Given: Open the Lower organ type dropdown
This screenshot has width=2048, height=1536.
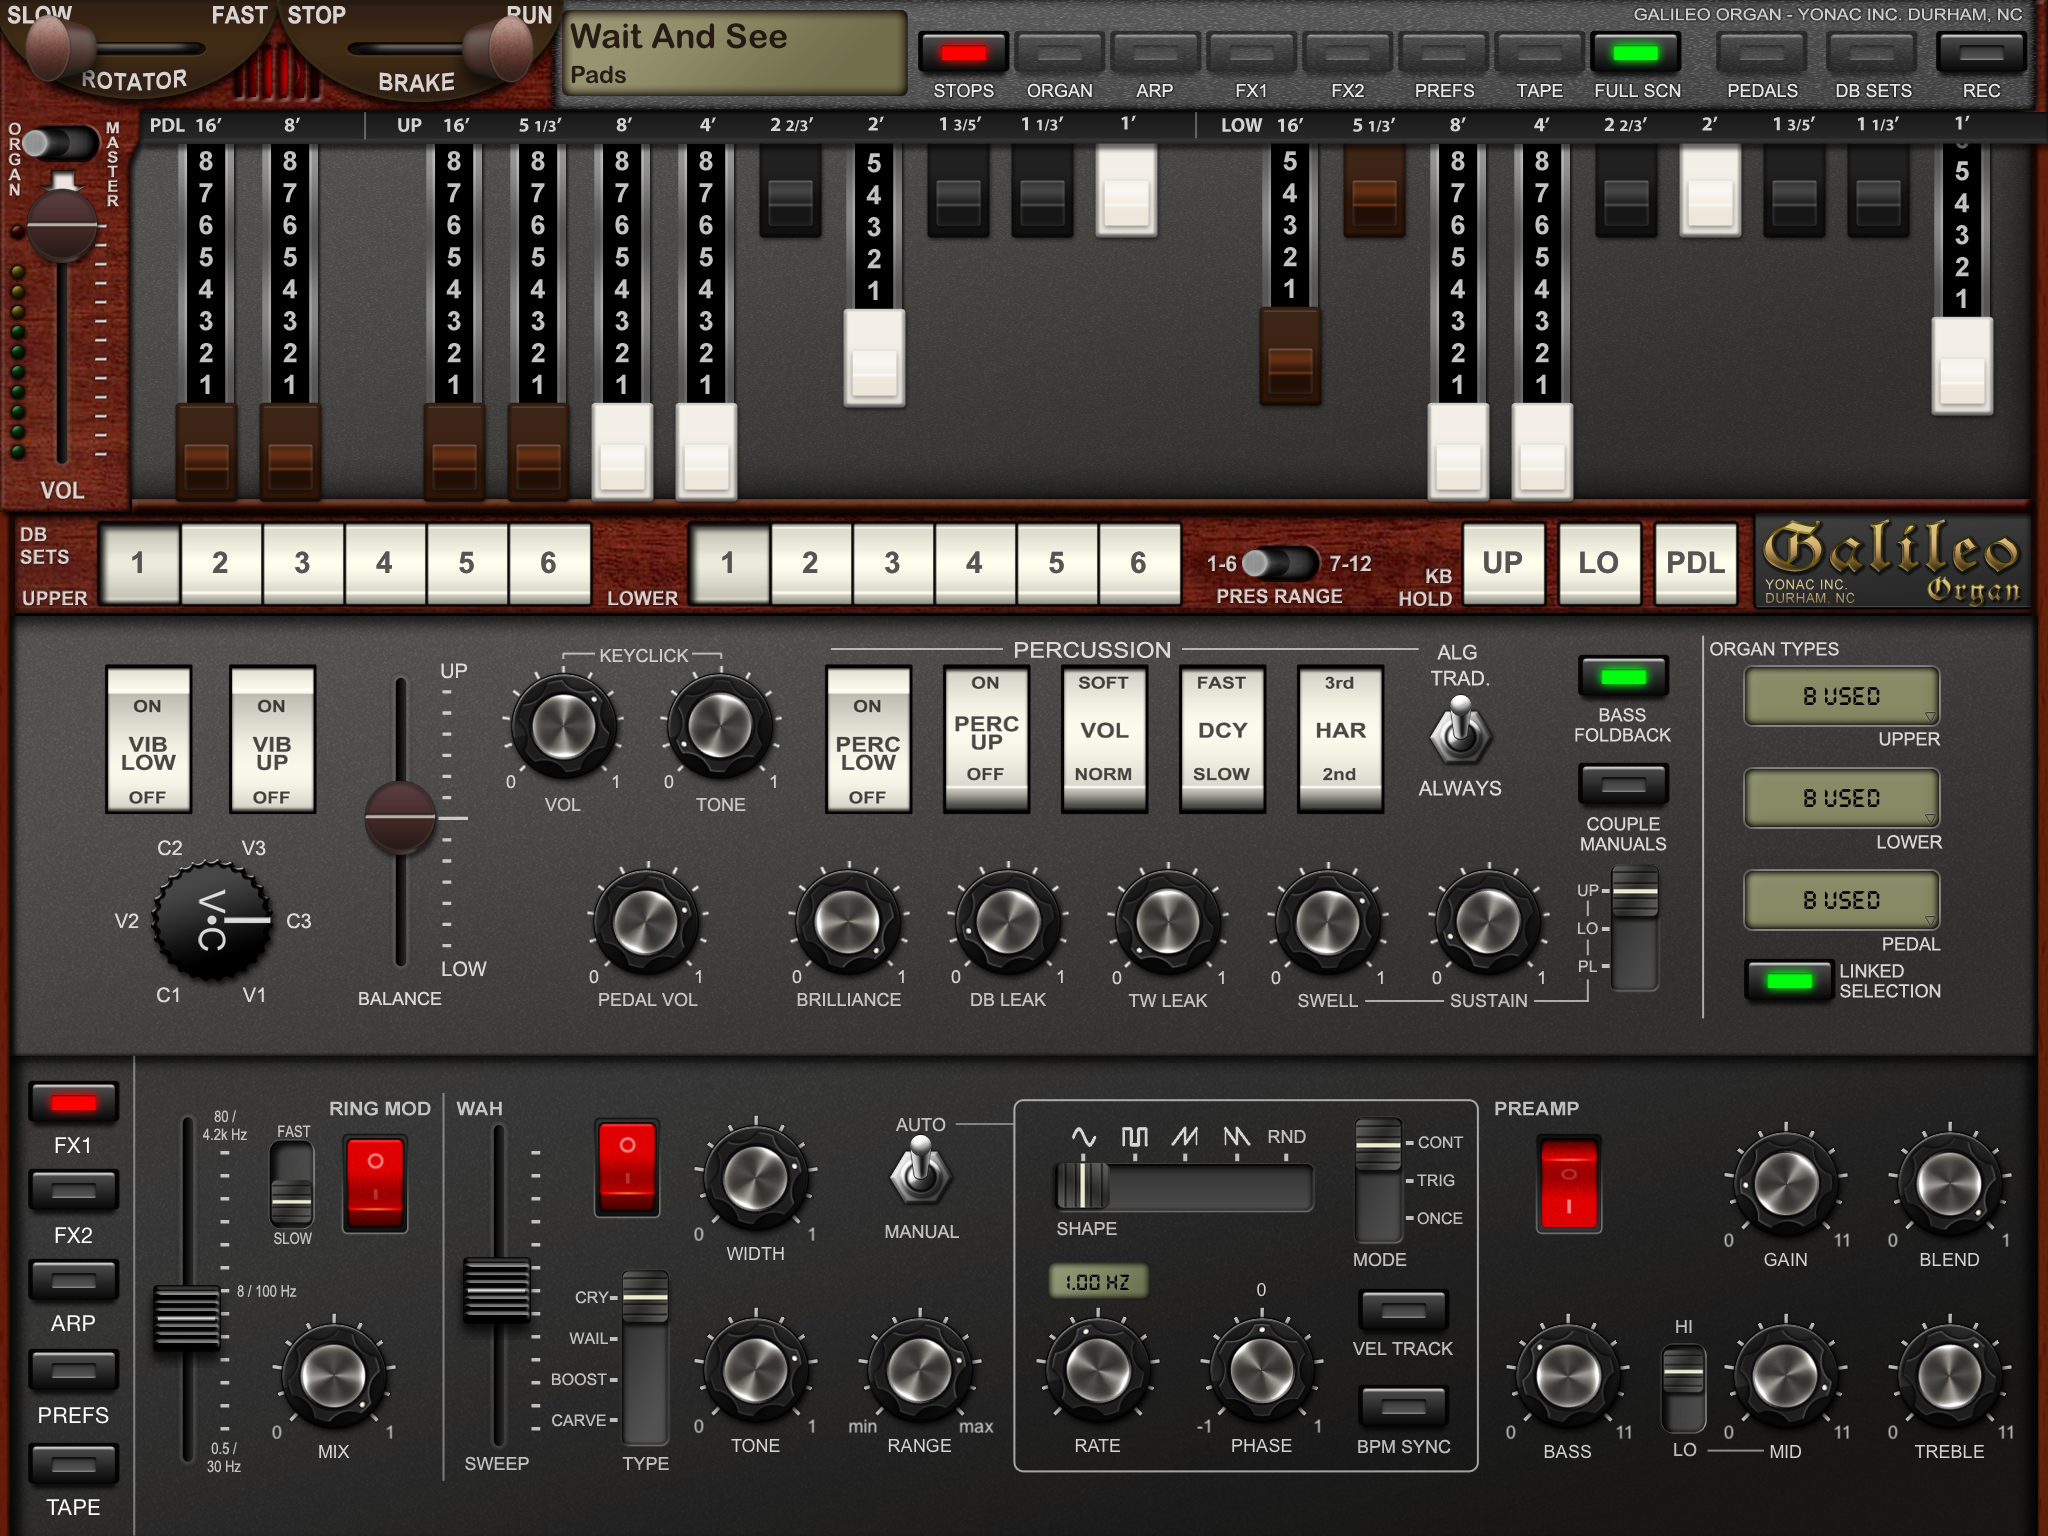Looking at the screenshot, I should point(1841,798).
